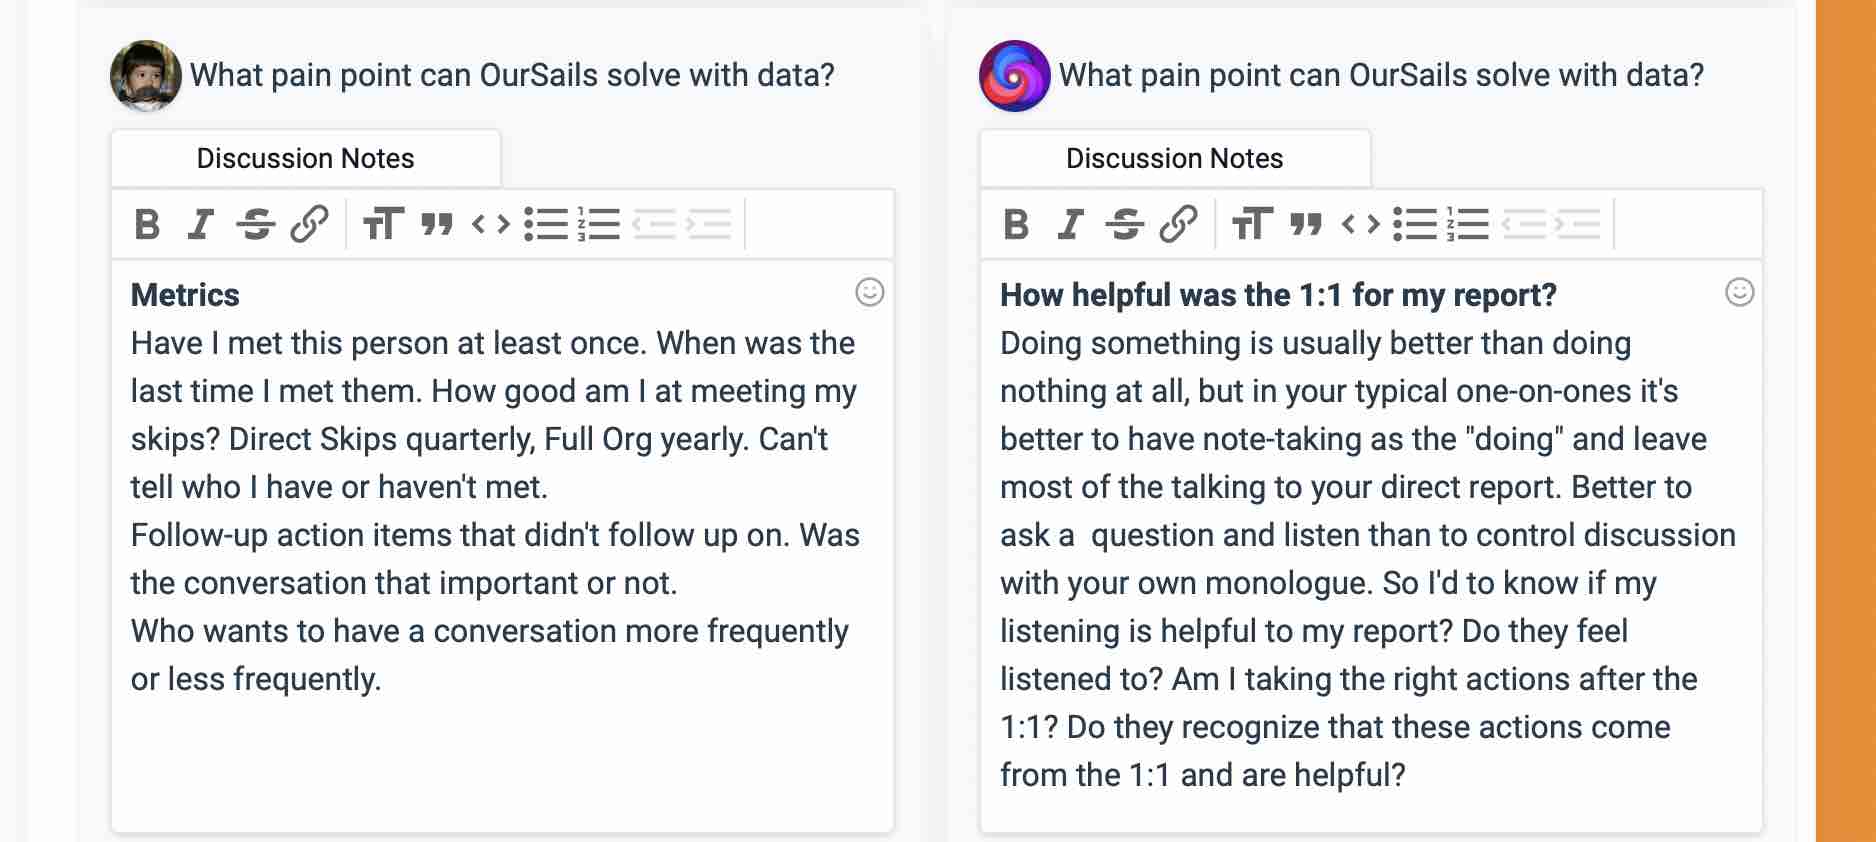Insert link in right notes editor
This screenshot has width=1876, height=842.
[1178, 224]
